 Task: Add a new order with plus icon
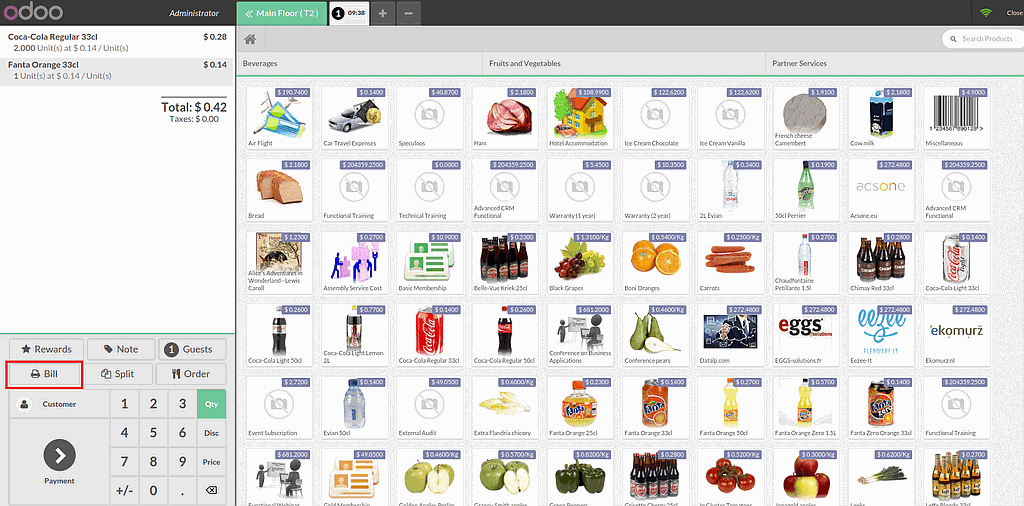(383, 13)
